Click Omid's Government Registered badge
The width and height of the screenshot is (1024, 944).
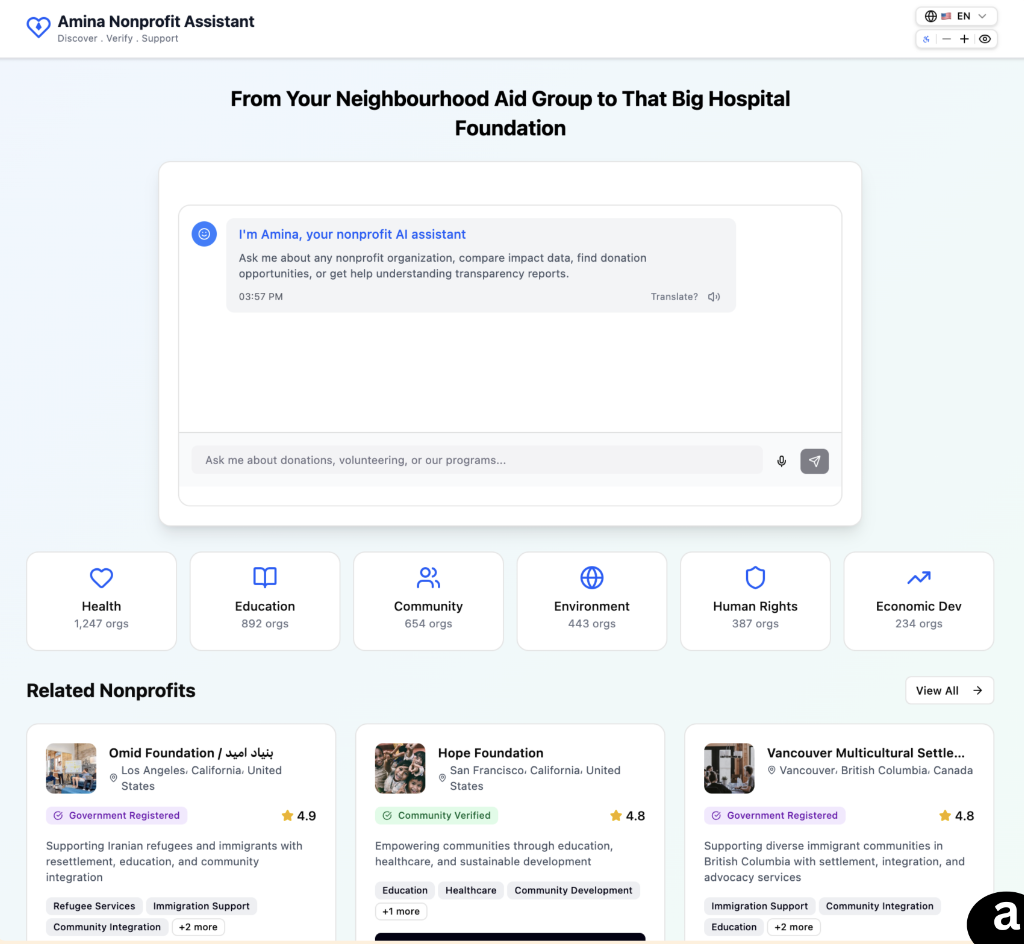click(x=116, y=815)
